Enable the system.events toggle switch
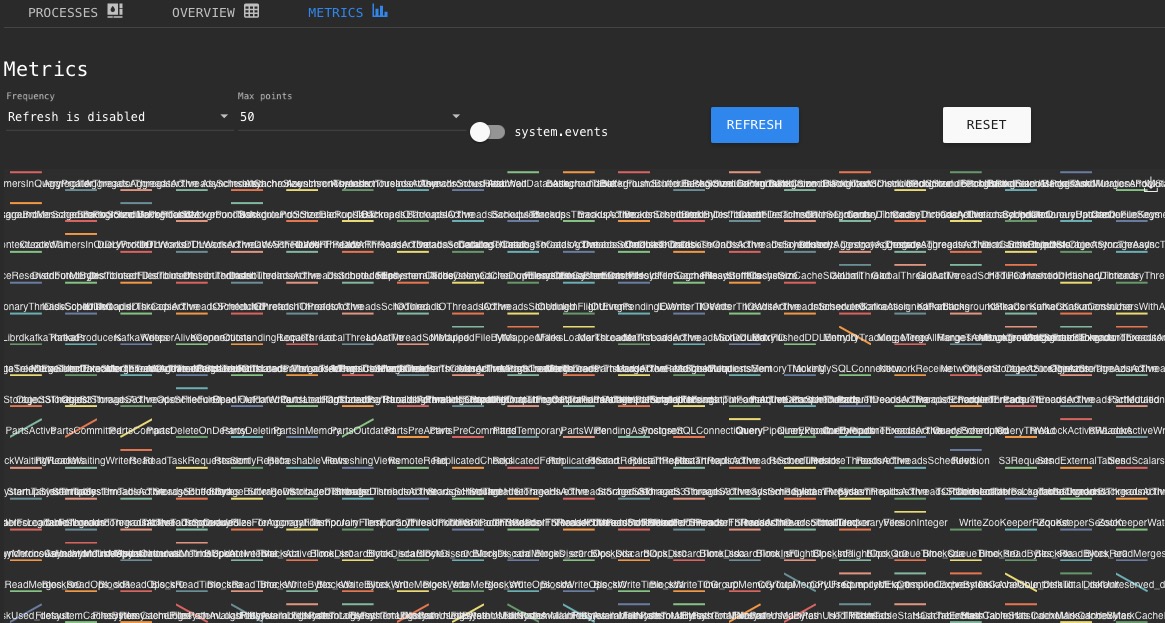Viewport: 1165px width, 623px height. tap(487, 131)
